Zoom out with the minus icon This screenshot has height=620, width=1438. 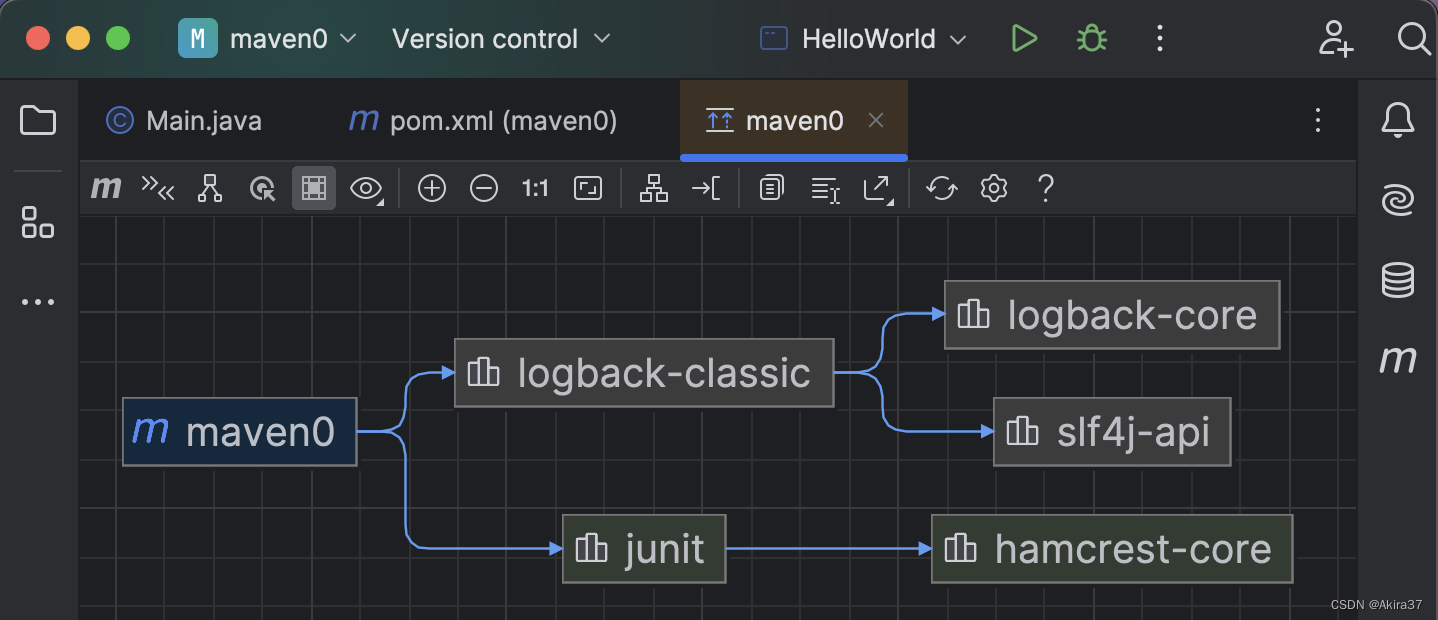click(484, 188)
